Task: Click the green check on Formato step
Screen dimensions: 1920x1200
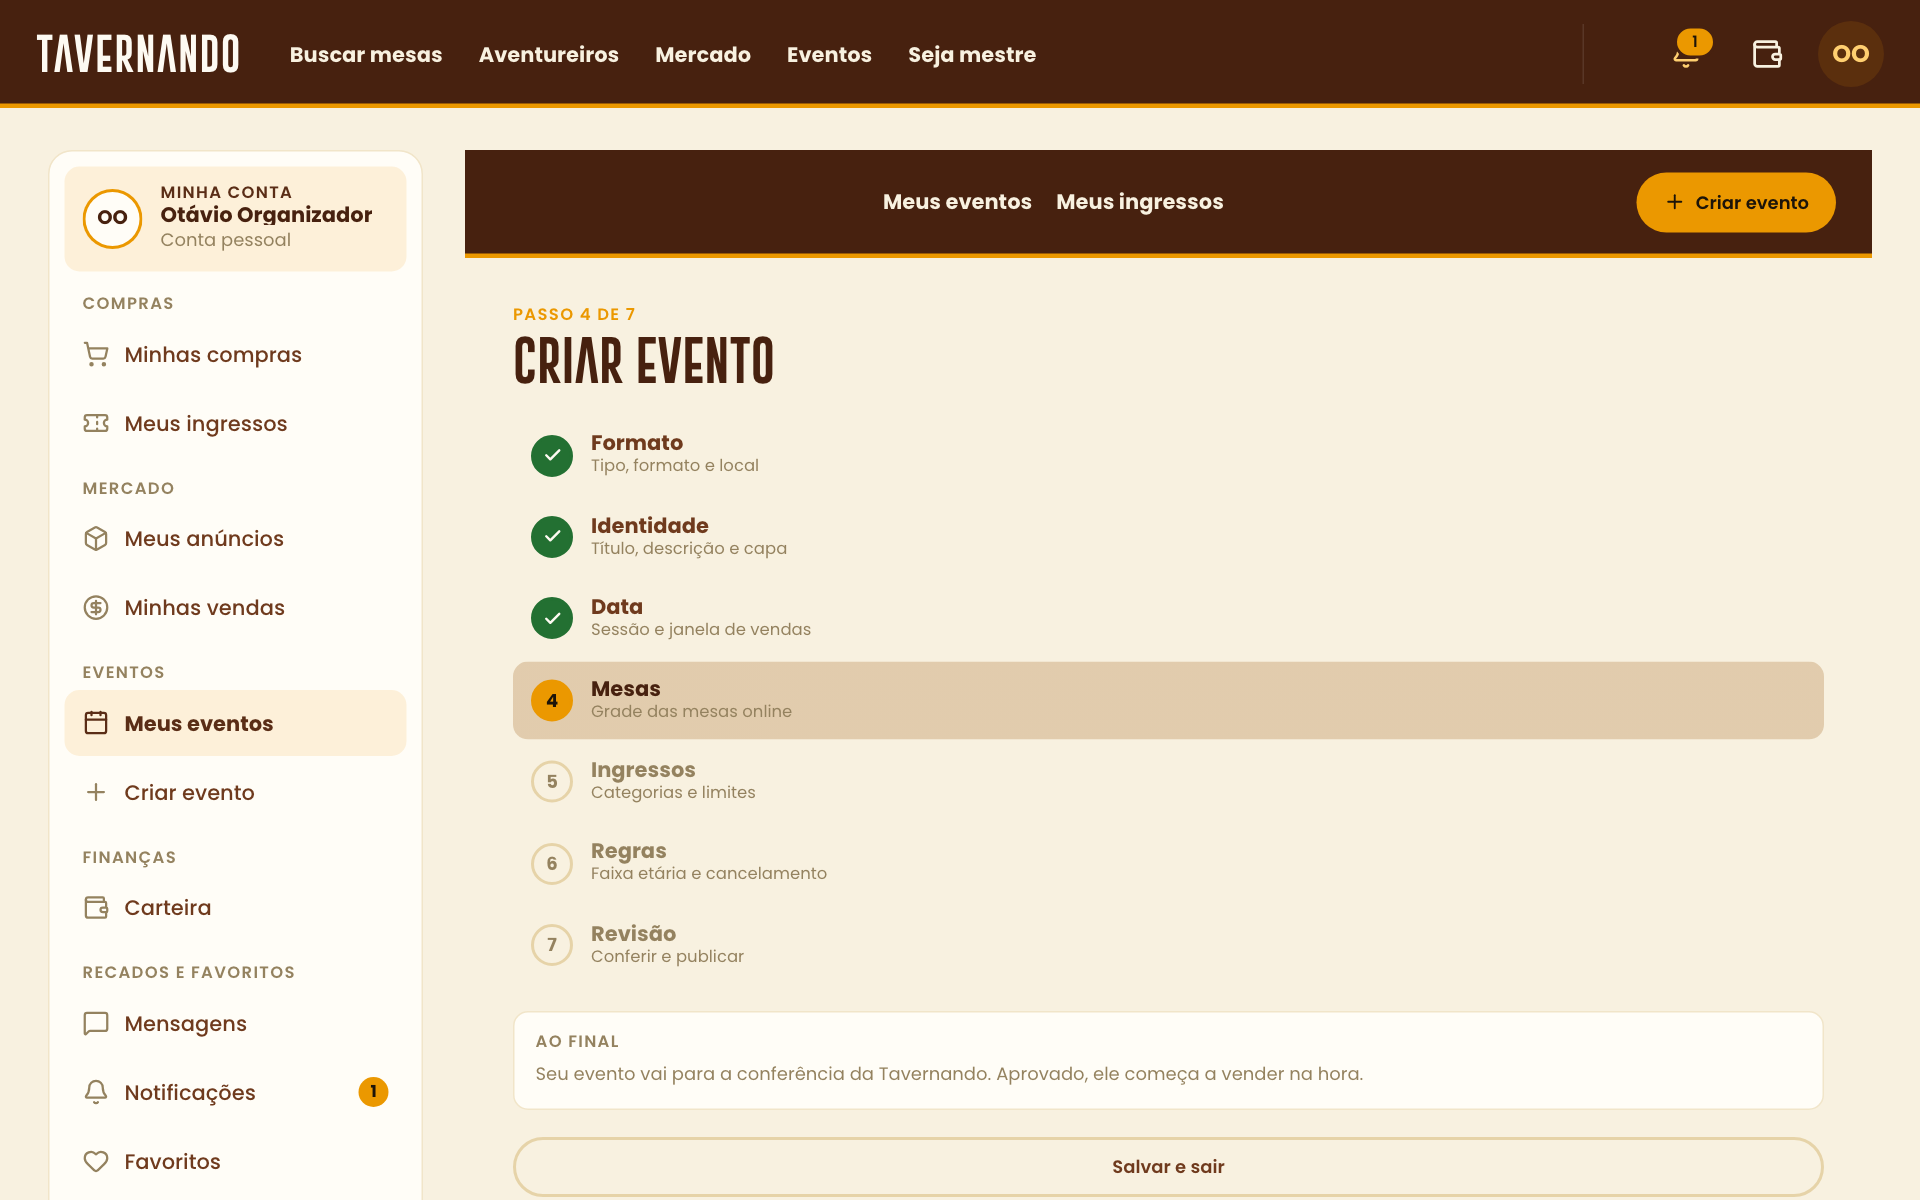Action: tap(552, 455)
